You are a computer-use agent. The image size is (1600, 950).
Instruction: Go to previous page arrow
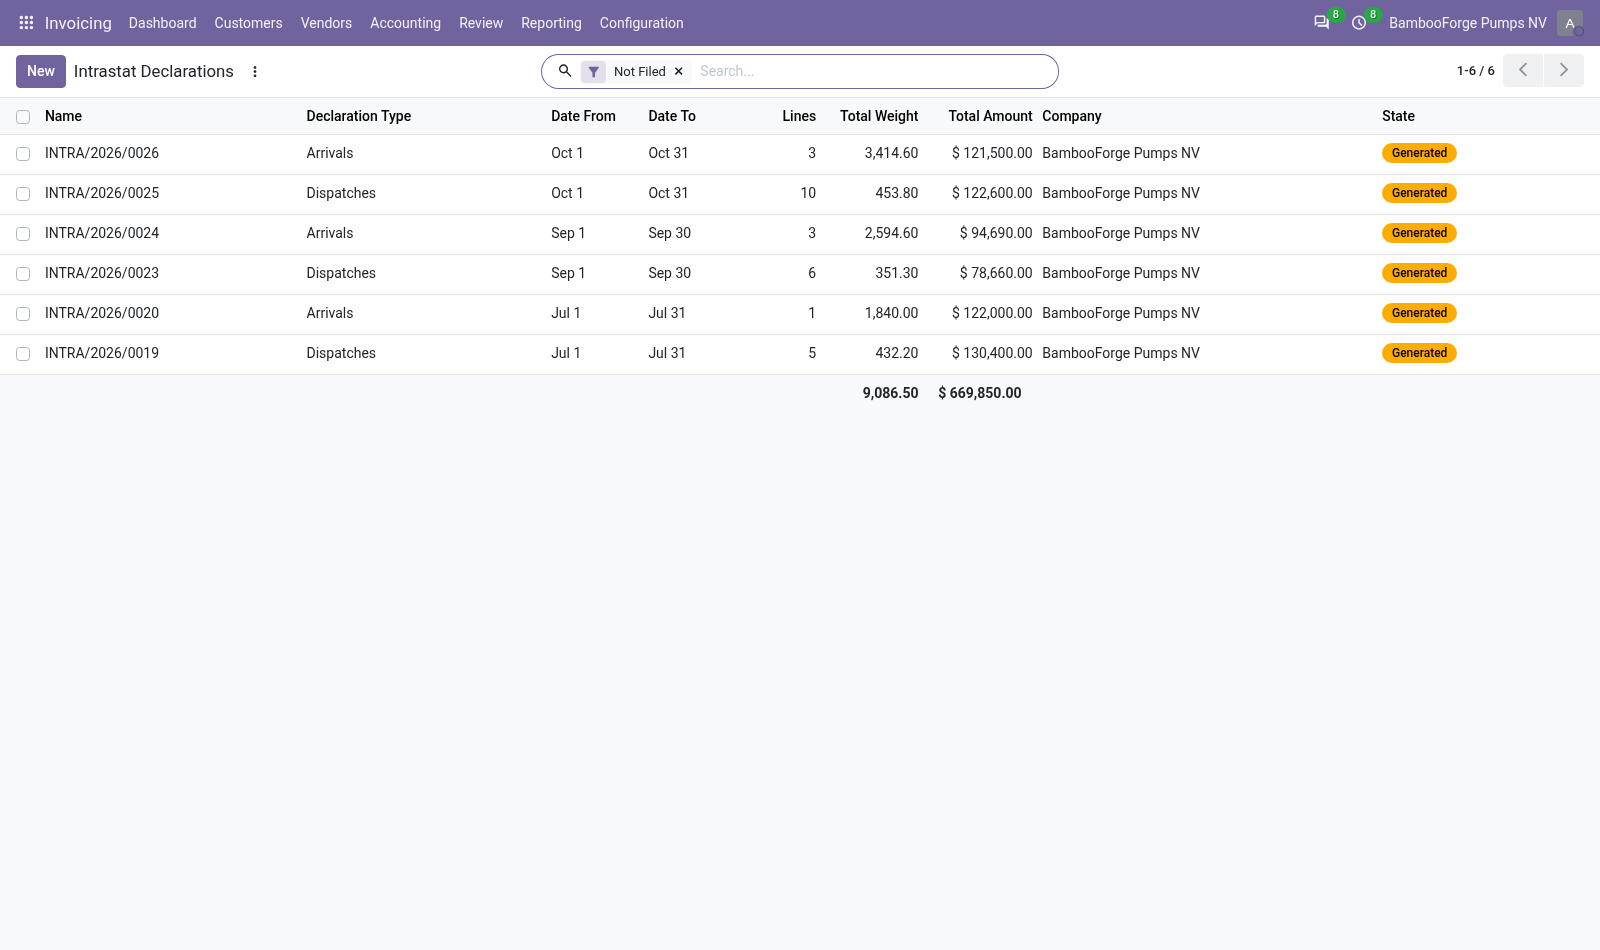[x=1523, y=70]
